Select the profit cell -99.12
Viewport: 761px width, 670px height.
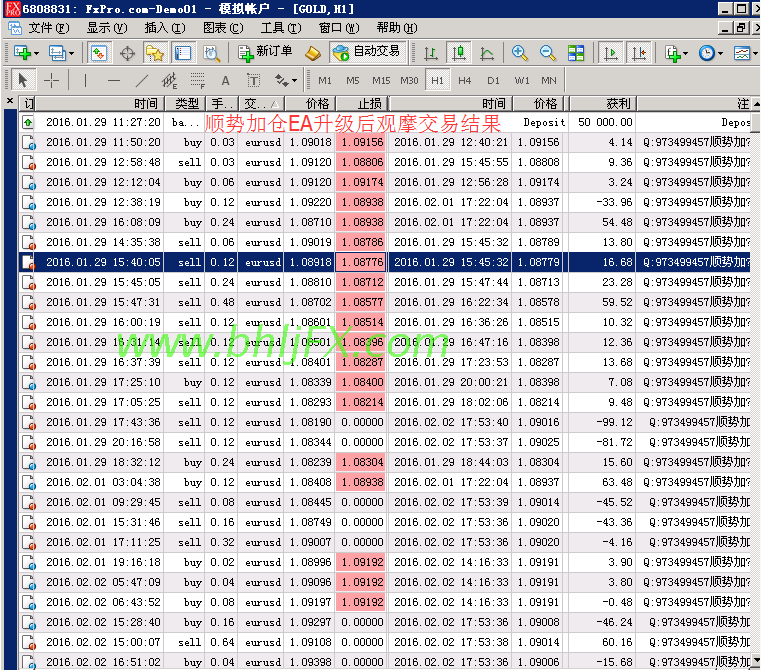[601, 422]
